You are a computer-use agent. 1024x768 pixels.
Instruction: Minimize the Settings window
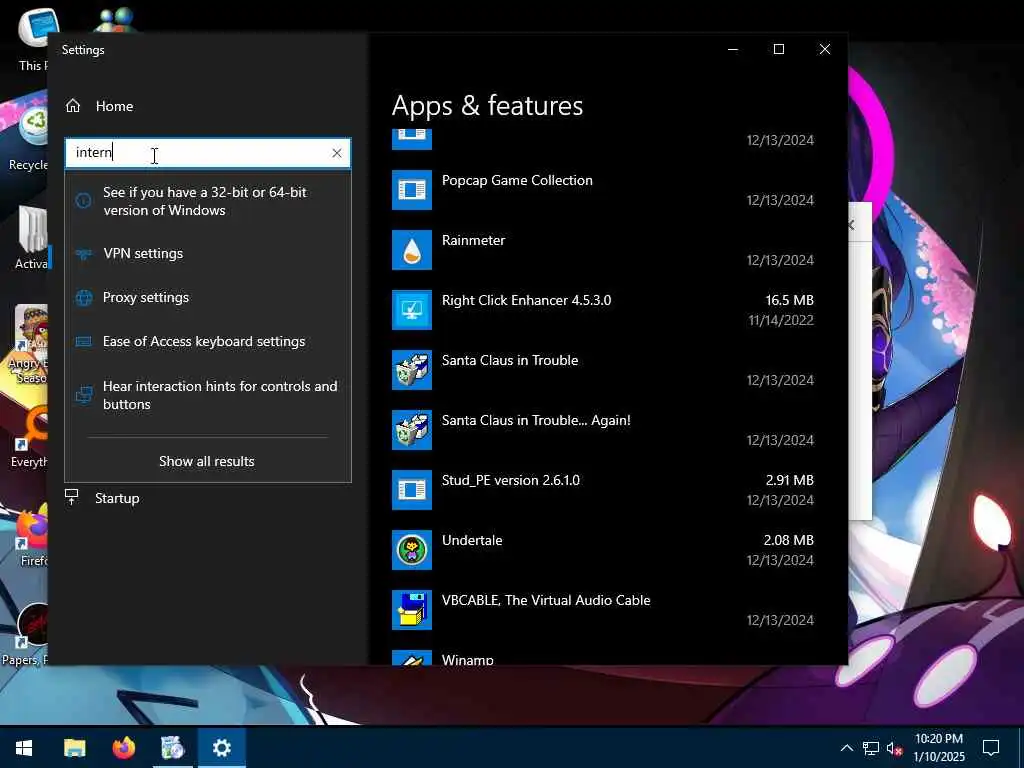point(733,50)
